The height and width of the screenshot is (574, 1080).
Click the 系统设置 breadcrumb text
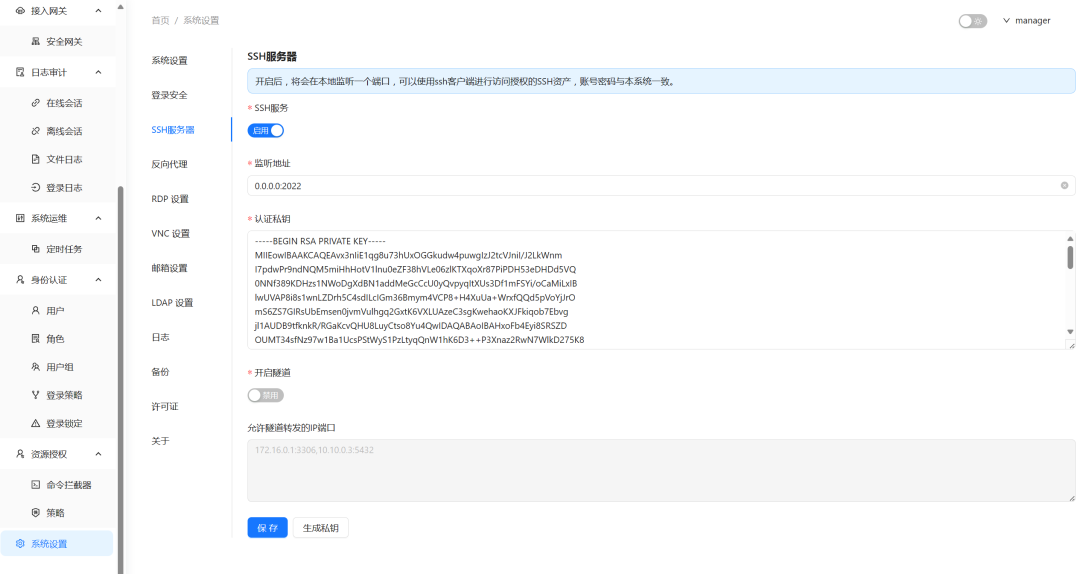click(x=201, y=21)
